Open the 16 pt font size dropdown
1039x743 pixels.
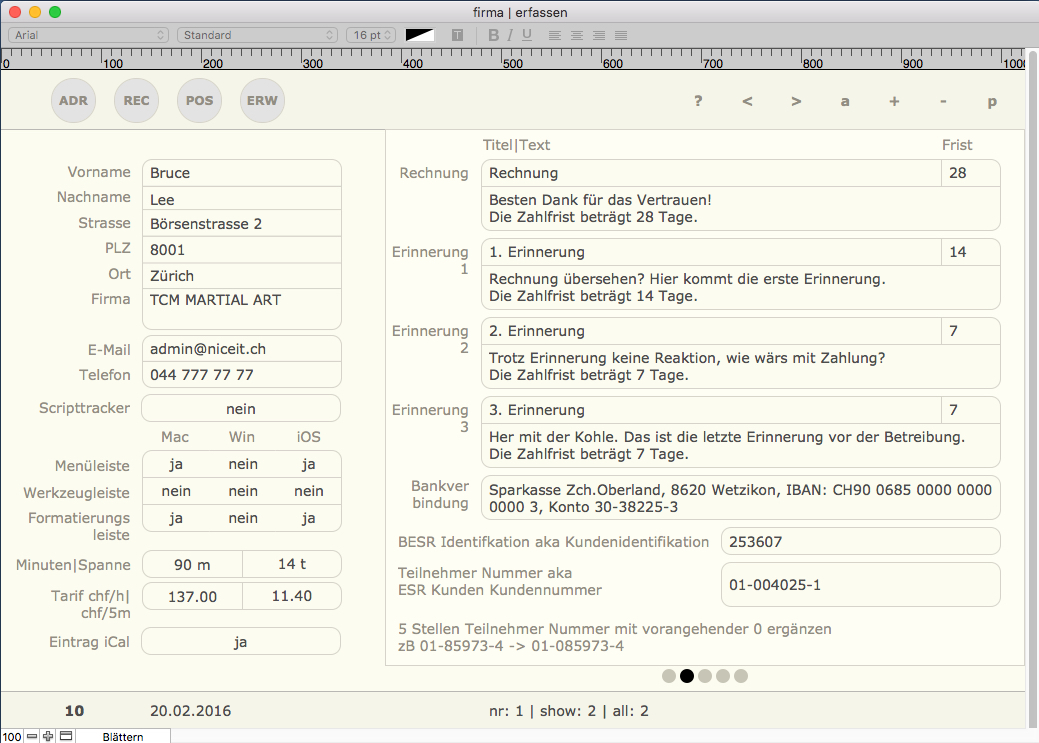[x=371, y=35]
